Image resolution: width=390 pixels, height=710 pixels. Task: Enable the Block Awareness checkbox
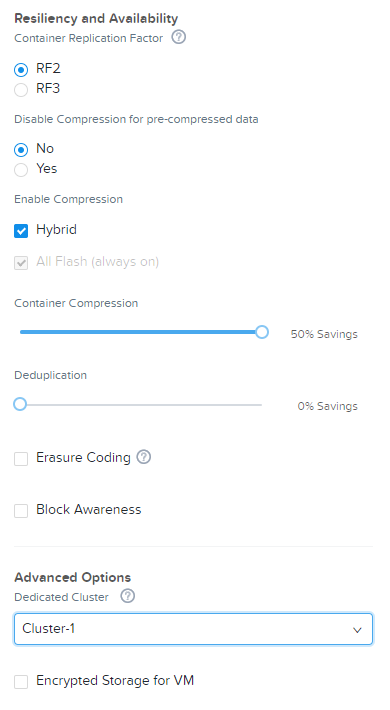click(x=21, y=511)
